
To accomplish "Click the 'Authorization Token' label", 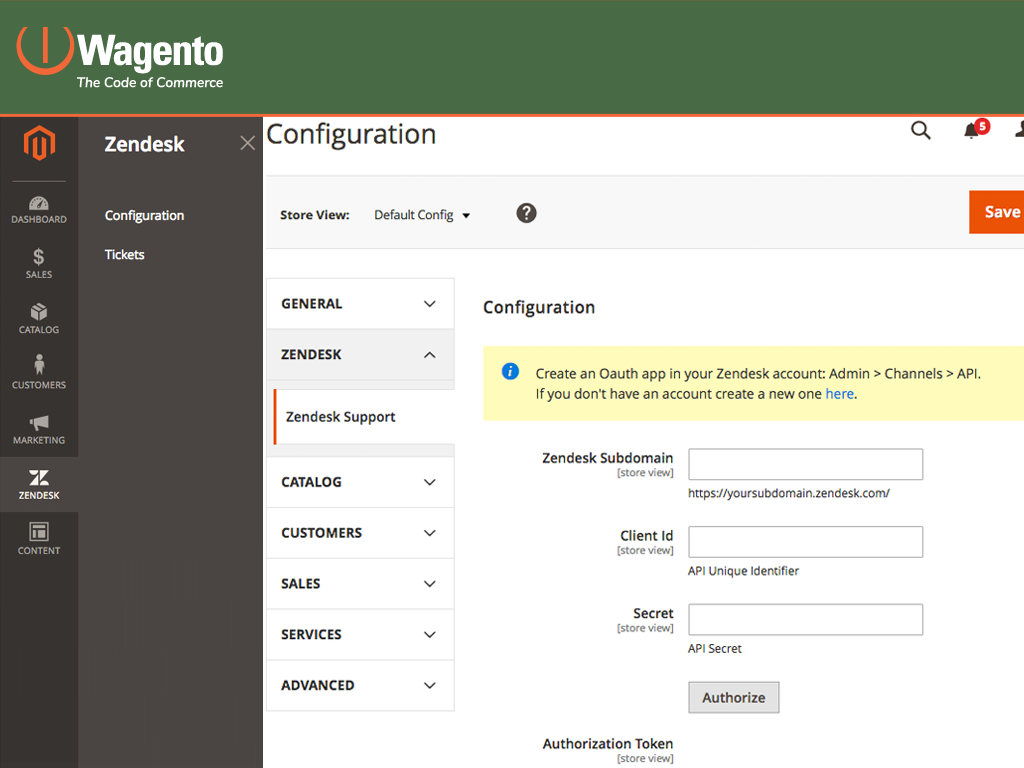I will [x=608, y=744].
